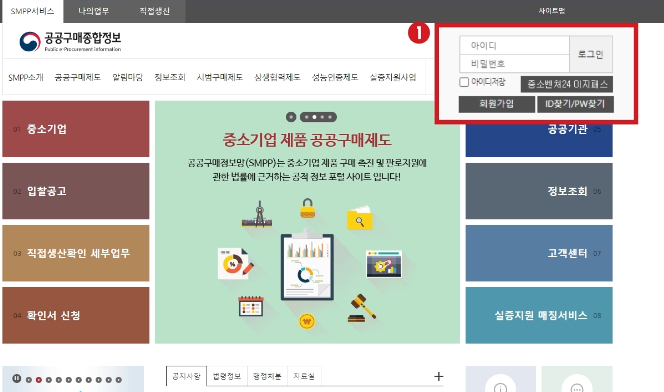This screenshot has height=392, width=664.
Task: Click the round stop control above main banner title
Action: (291, 117)
